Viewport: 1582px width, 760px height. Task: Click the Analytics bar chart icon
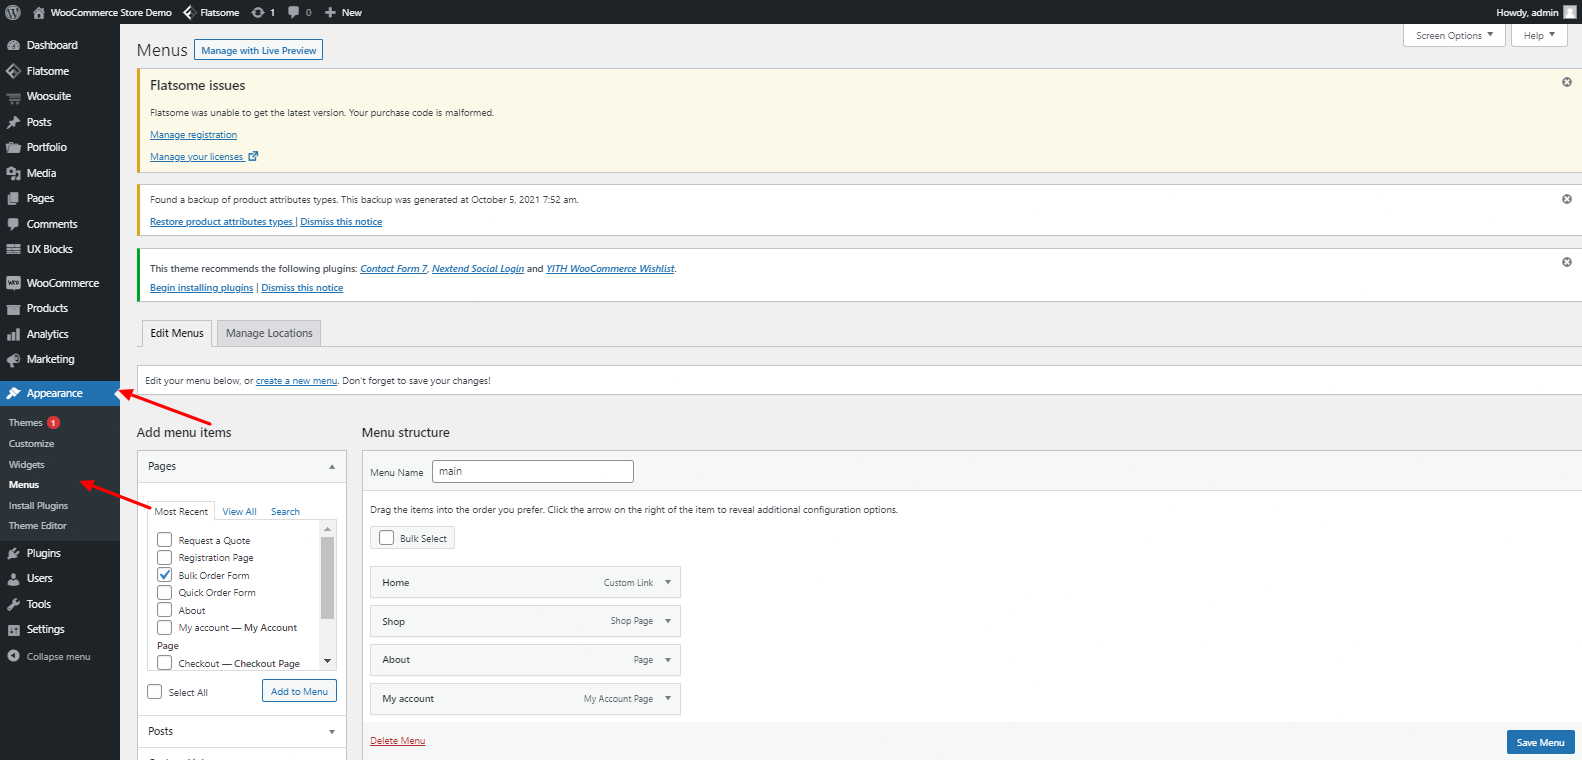13,334
